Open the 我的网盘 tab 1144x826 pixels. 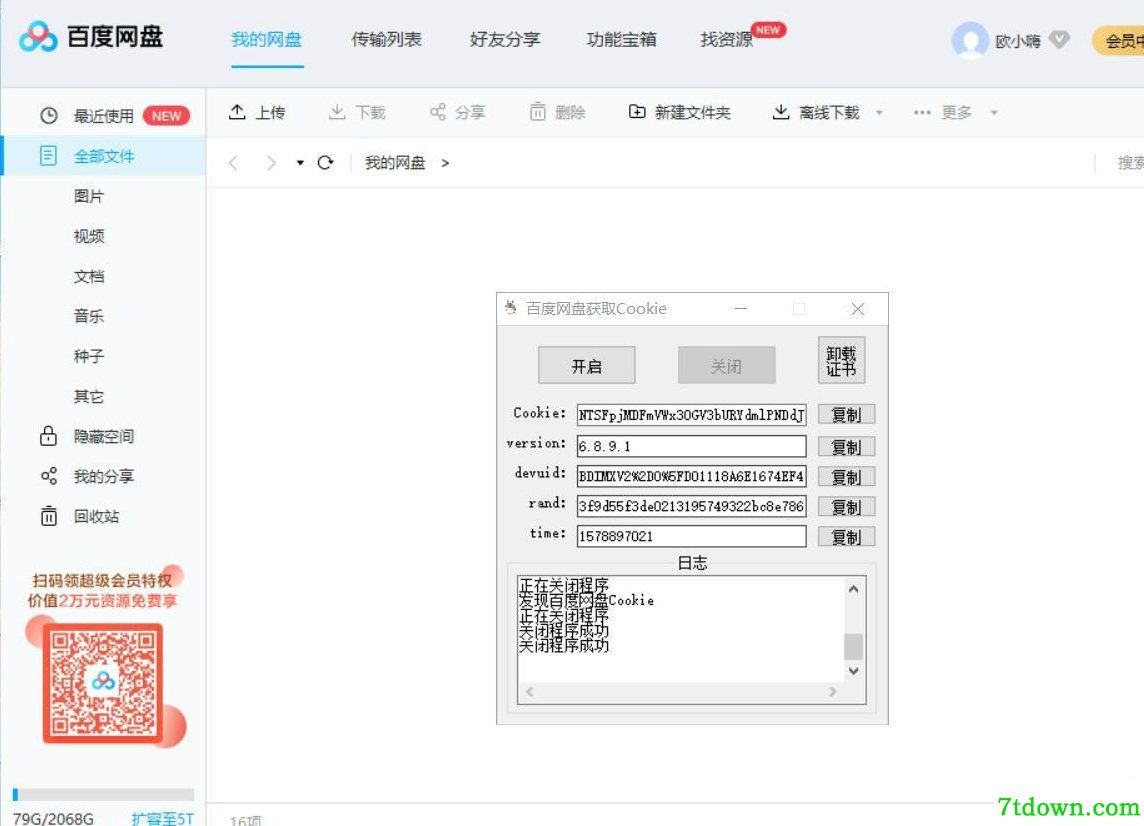tap(267, 39)
